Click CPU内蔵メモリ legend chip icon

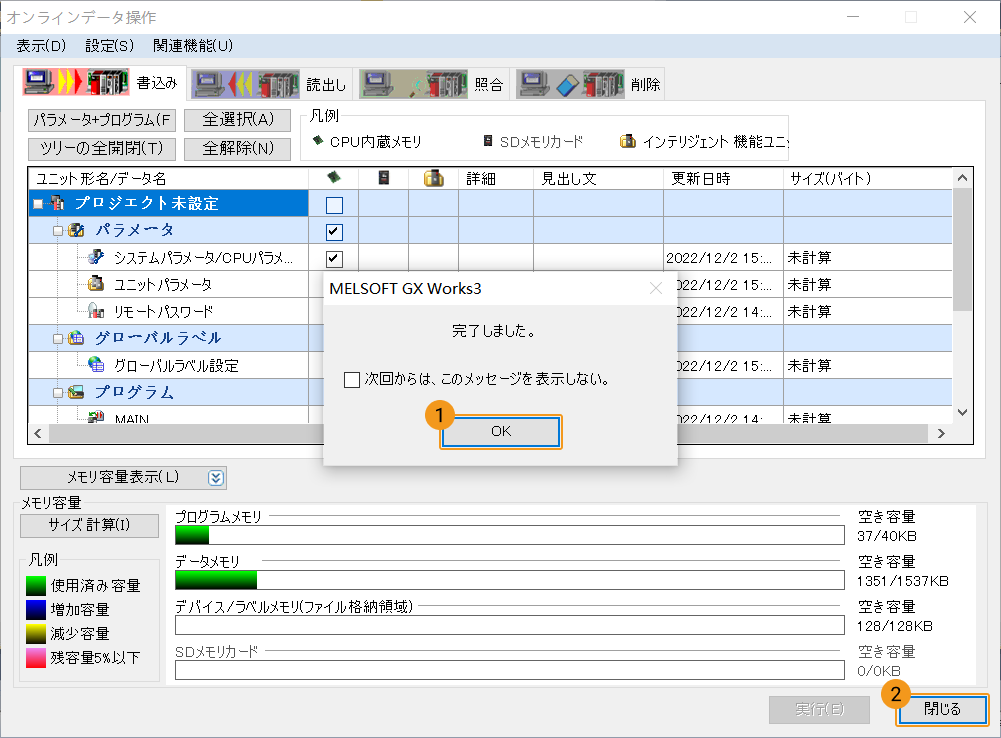[x=318, y=140]
